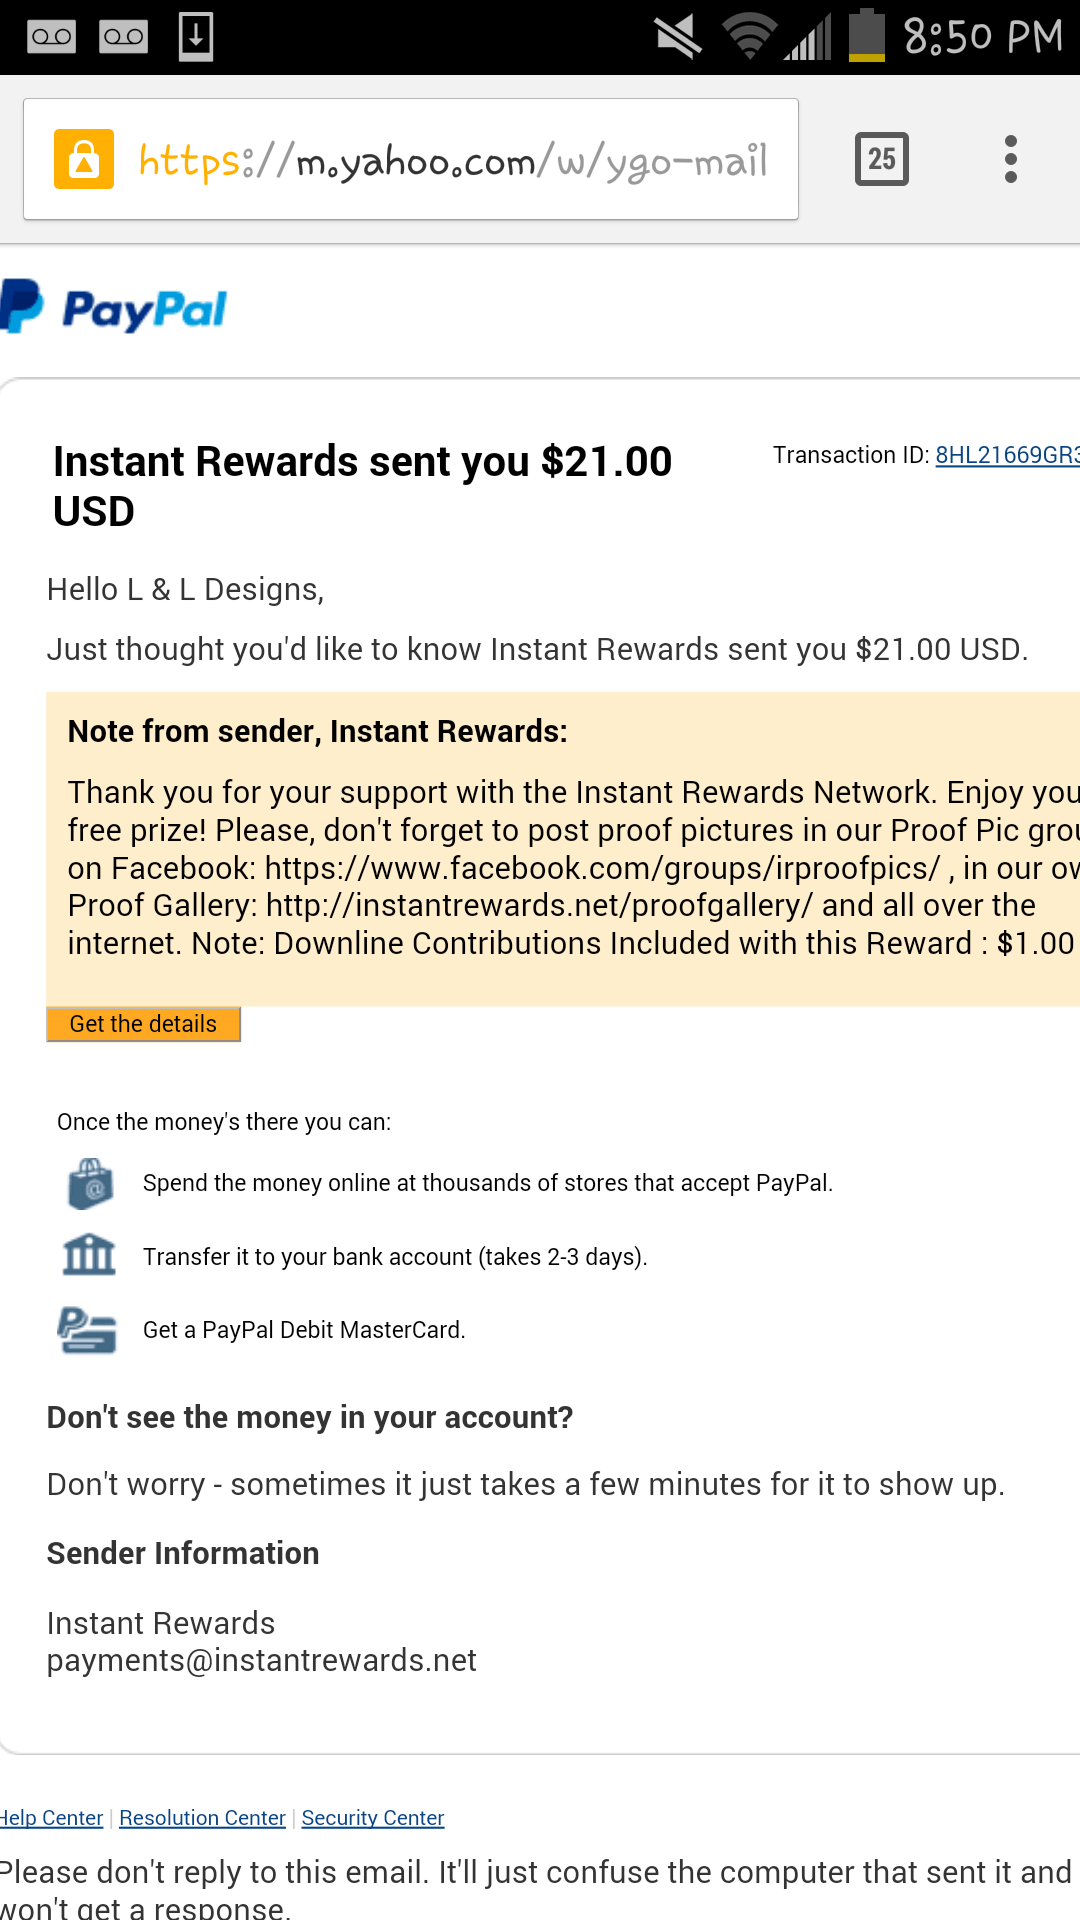The width and height of the screenshot is (1080, 1920).
Task: Open the Security Center link
Action: (x=373, y=1818)
